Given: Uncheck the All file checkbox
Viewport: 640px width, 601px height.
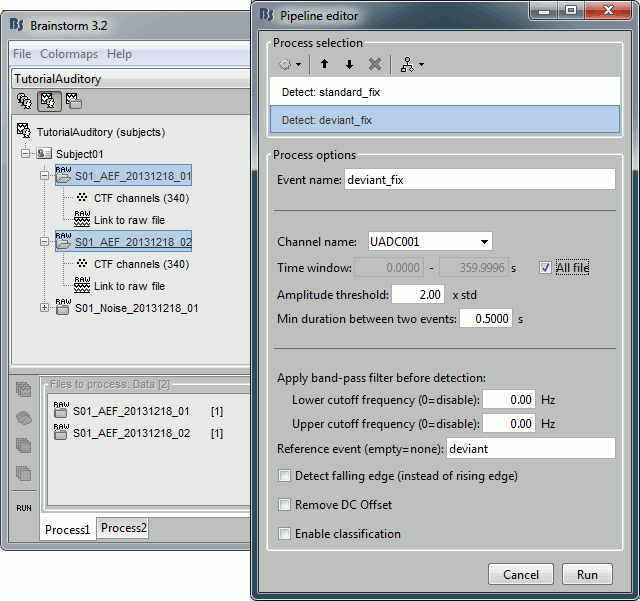Looking at the screenshot, I should 544,268.
